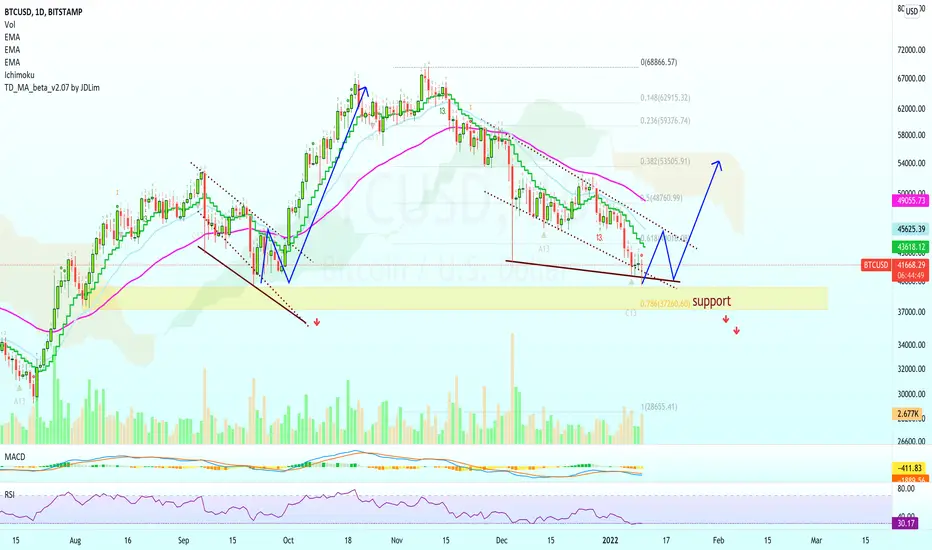Click the "support" text annotation

pos(711,301)
